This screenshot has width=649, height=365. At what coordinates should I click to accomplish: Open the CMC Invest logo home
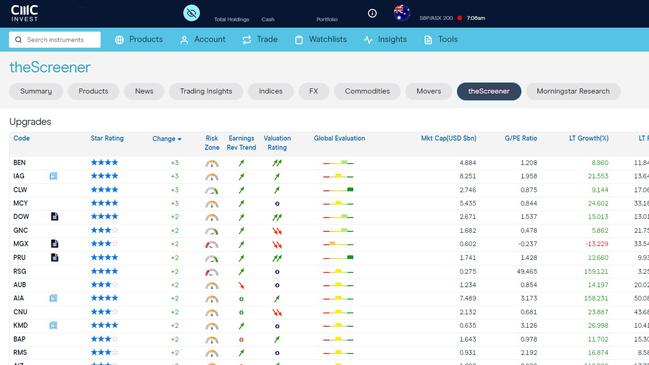click(x=24, y=13)
